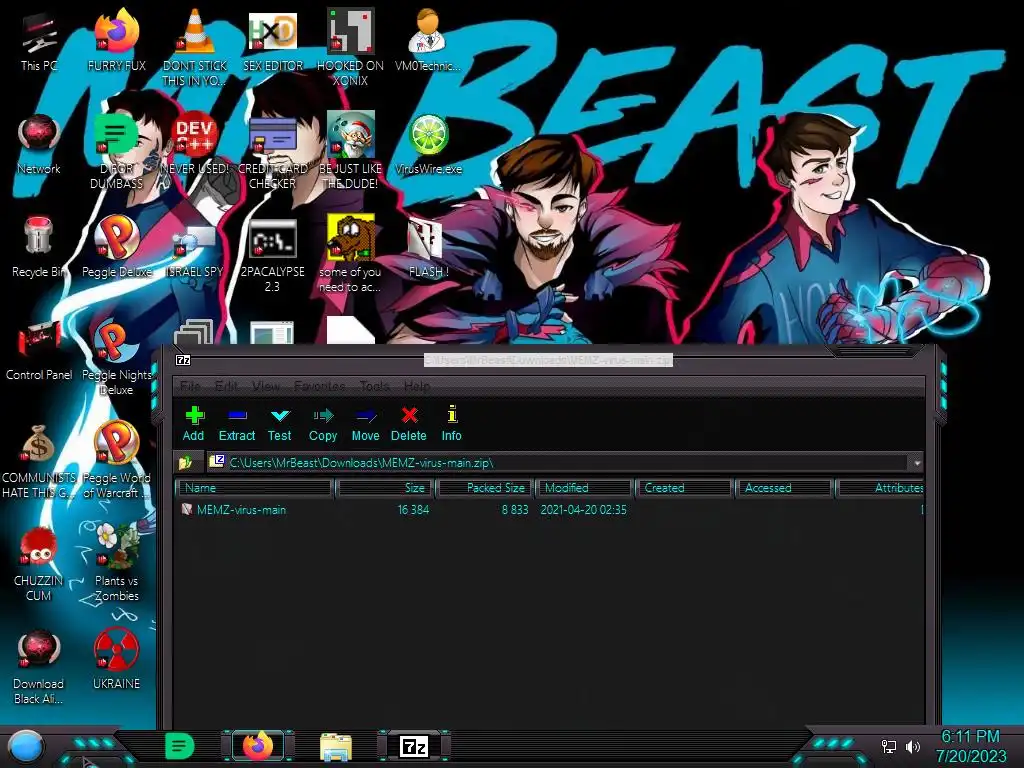
Task: Select This PC desktop icon
Action: click(39, 42)
